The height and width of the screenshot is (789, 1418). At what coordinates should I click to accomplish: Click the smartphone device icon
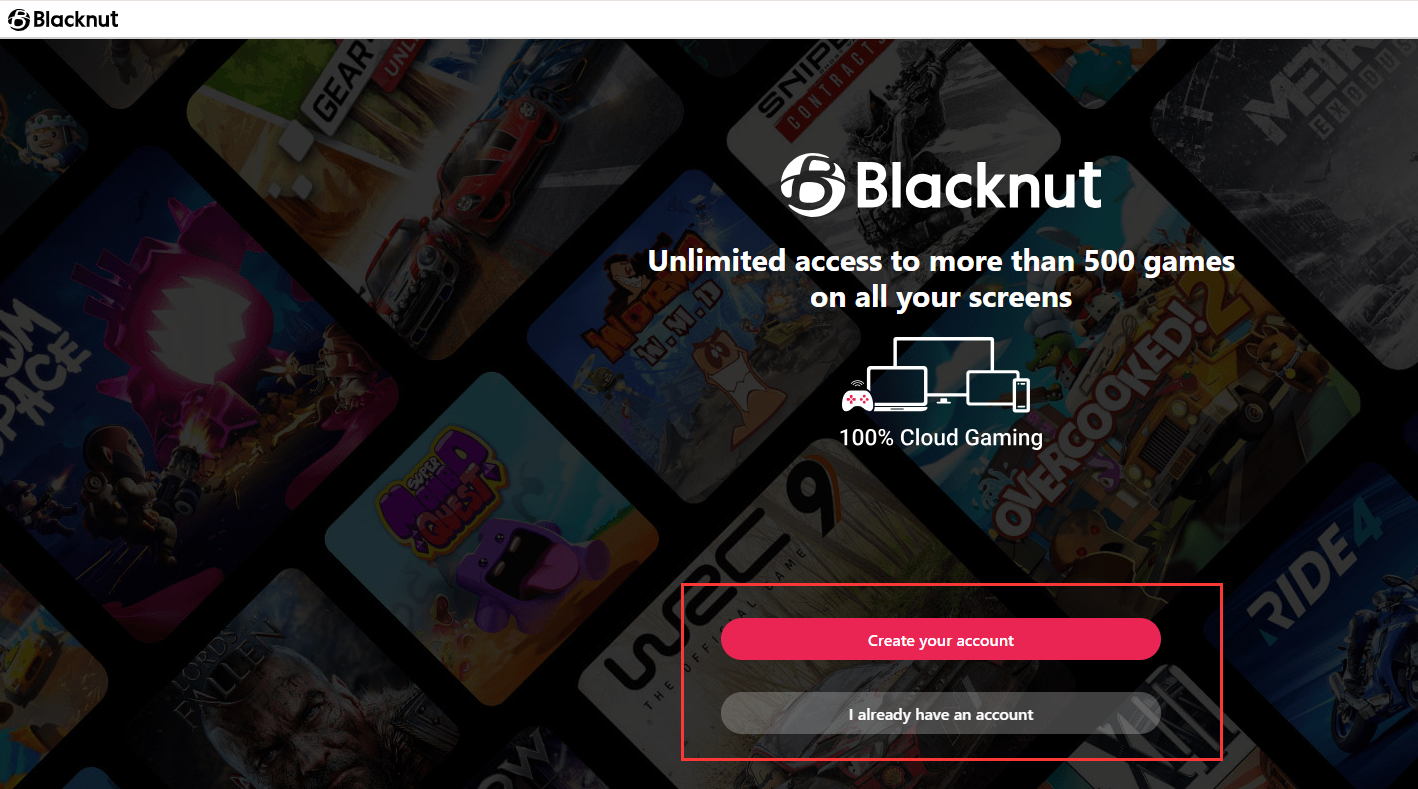tap(1021, 395)
